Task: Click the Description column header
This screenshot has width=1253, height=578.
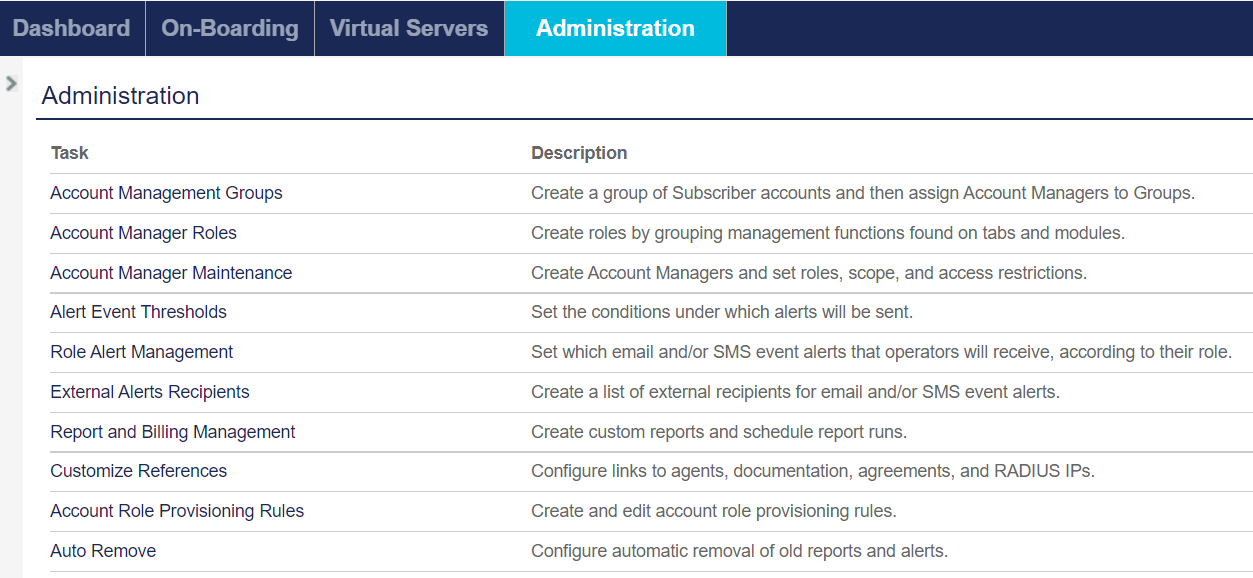Action: point(579,153)
